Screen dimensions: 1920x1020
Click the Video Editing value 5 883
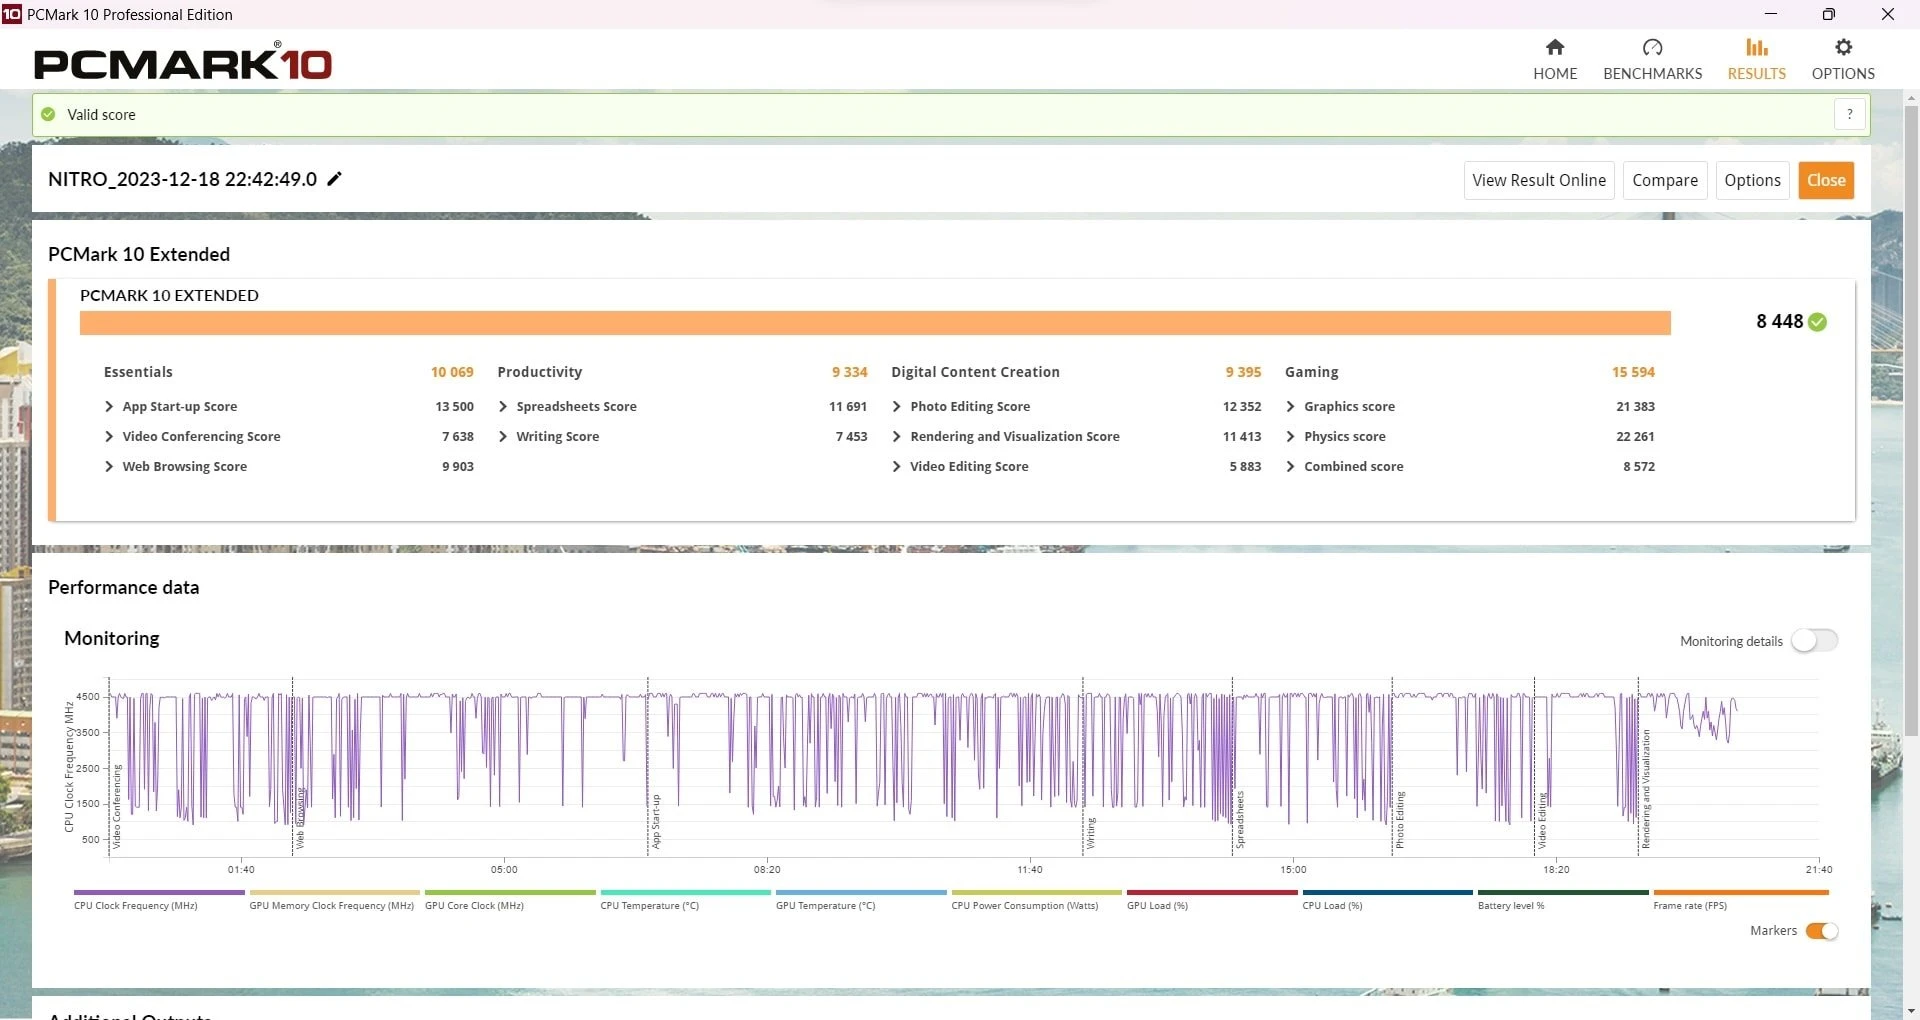pyautogui.click(x=1245, y=467)
